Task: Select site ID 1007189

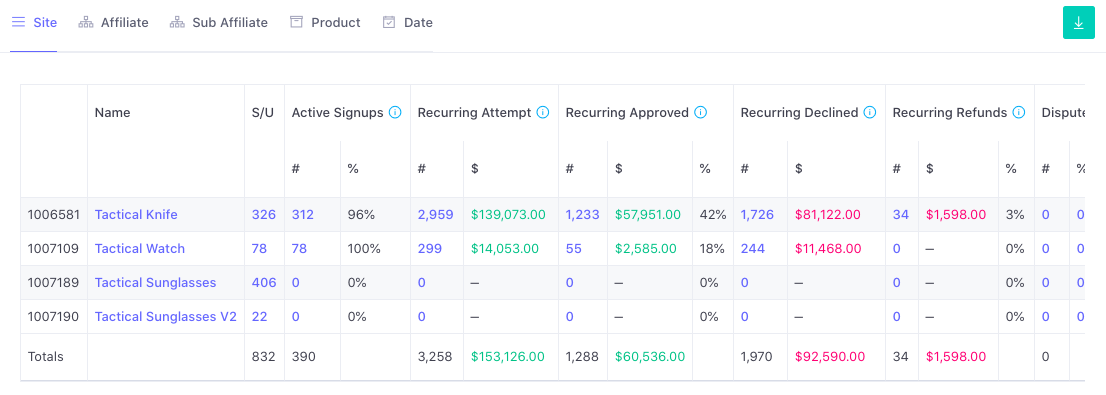Action: tap(53, 283)
